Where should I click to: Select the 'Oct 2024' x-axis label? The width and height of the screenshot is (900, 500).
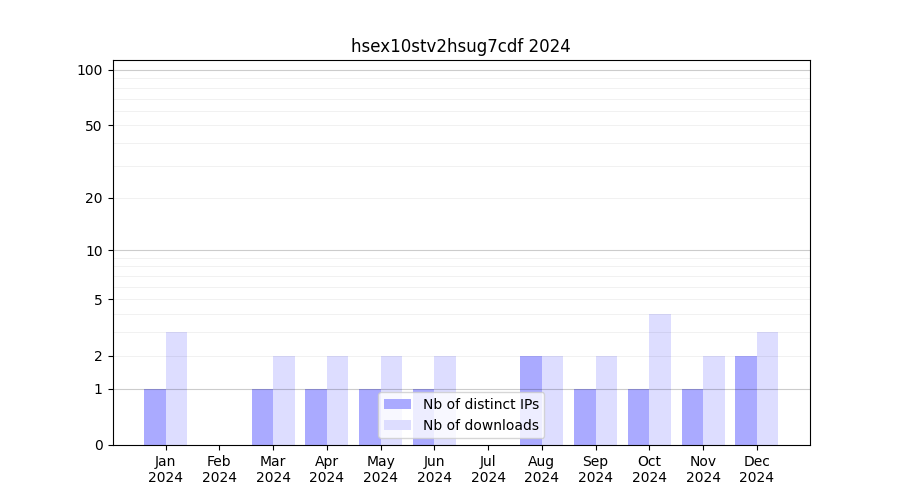coord(649,469)
